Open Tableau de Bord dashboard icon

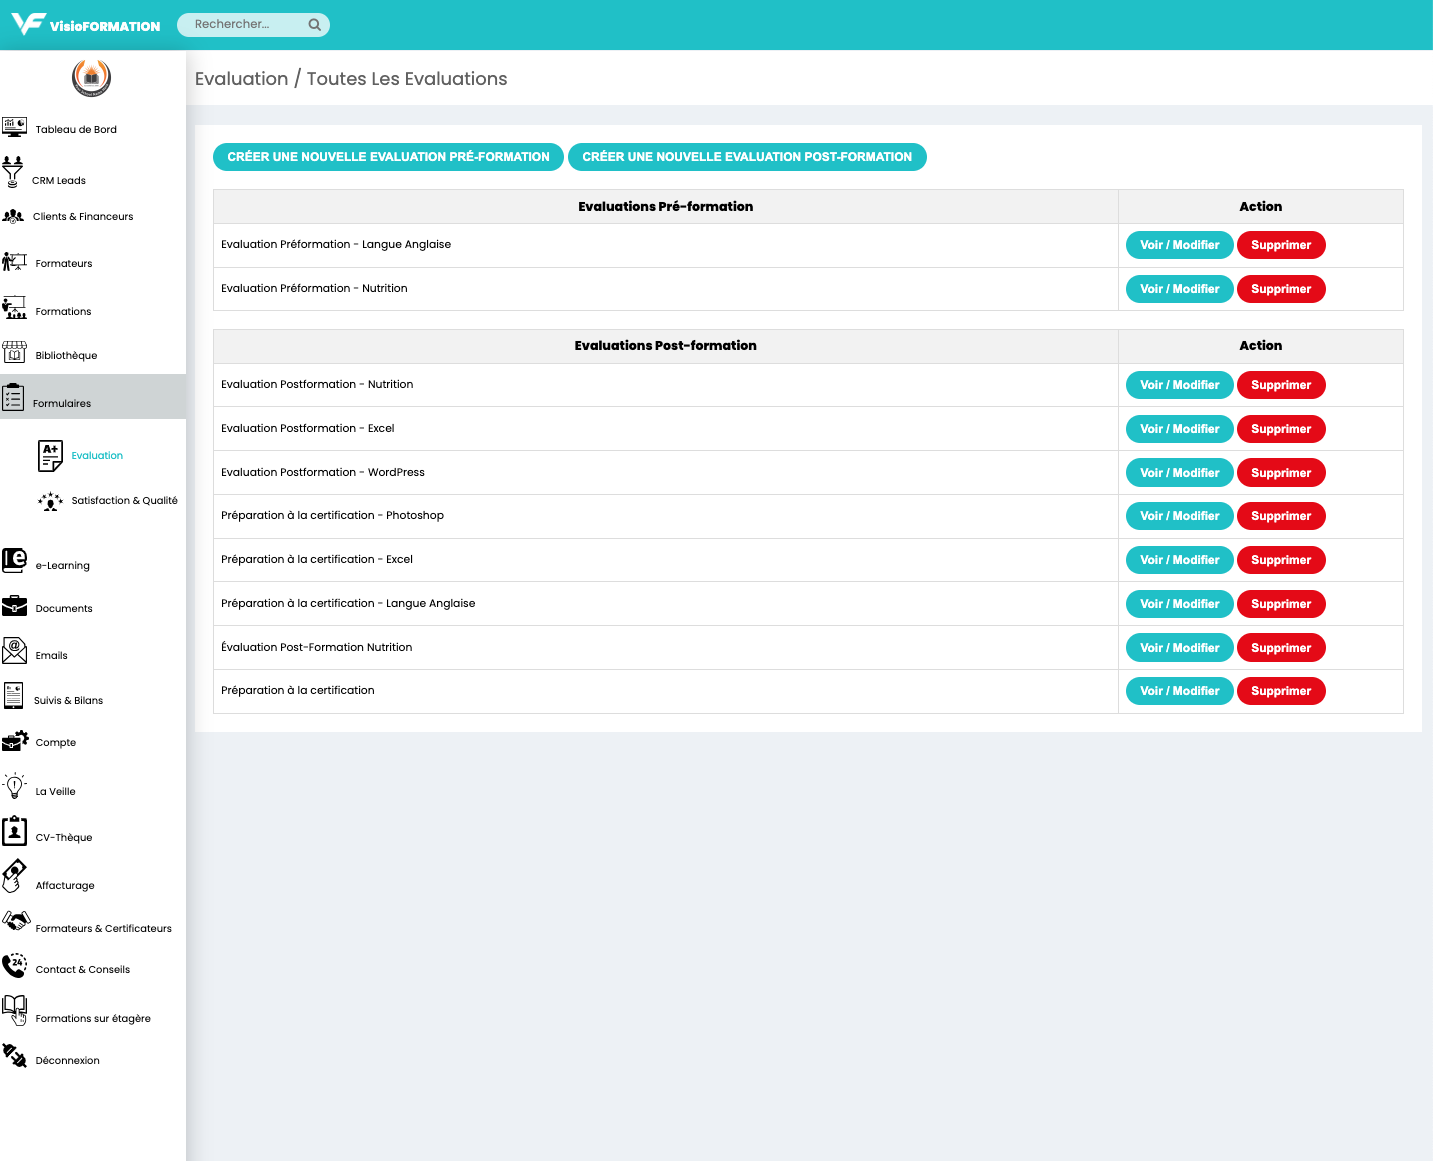pyautogui.click(x=14, y=127)
